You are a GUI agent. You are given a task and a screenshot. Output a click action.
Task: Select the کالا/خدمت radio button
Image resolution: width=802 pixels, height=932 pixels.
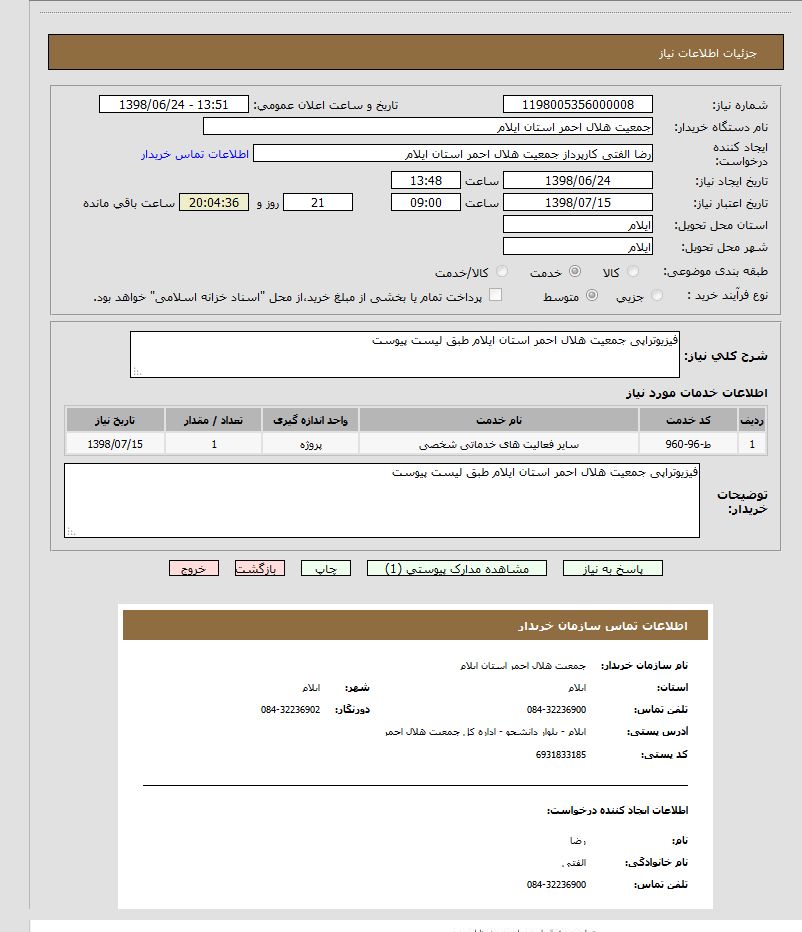(502, 272)
